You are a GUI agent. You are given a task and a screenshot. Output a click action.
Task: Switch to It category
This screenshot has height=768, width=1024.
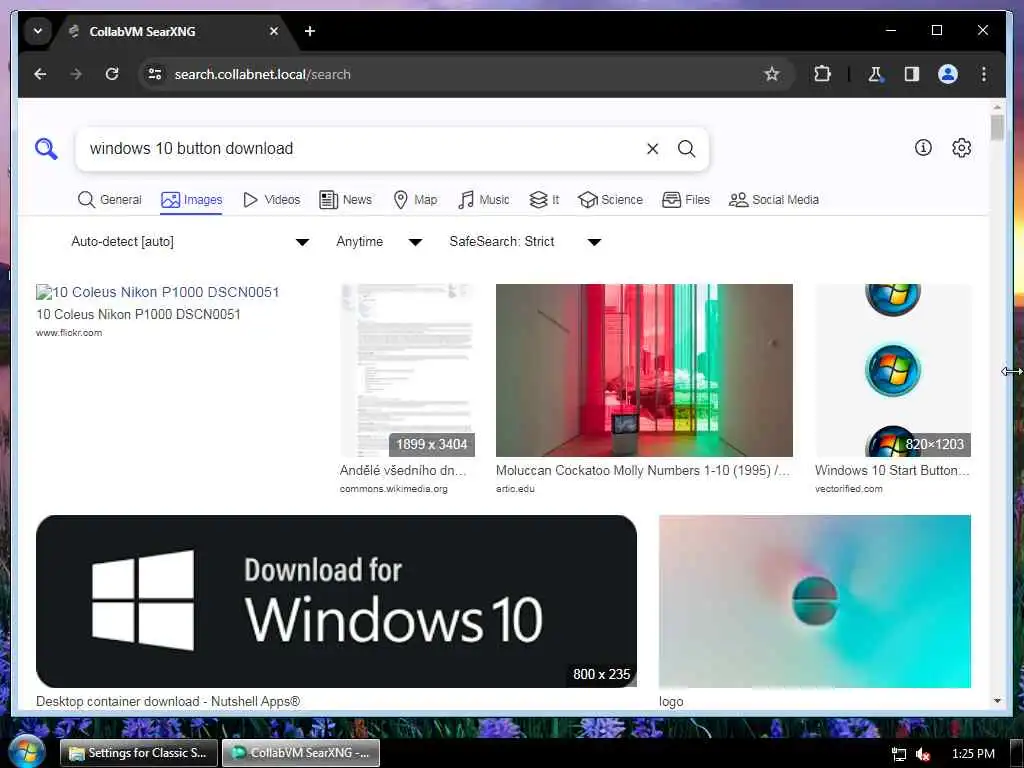tap(544, 200)
